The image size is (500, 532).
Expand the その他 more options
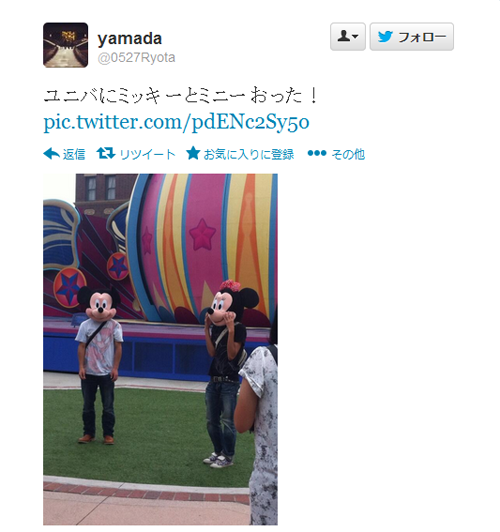tap(348, 154)
